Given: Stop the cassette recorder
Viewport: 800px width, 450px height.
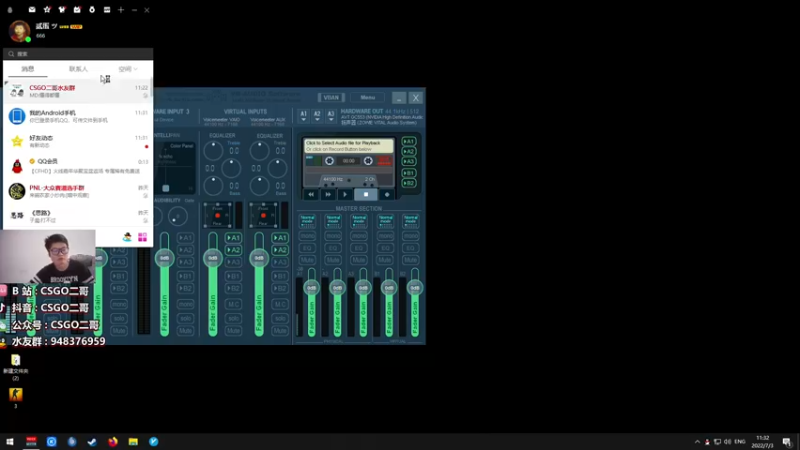Looking at the screenshot, I should click(366, 194).
